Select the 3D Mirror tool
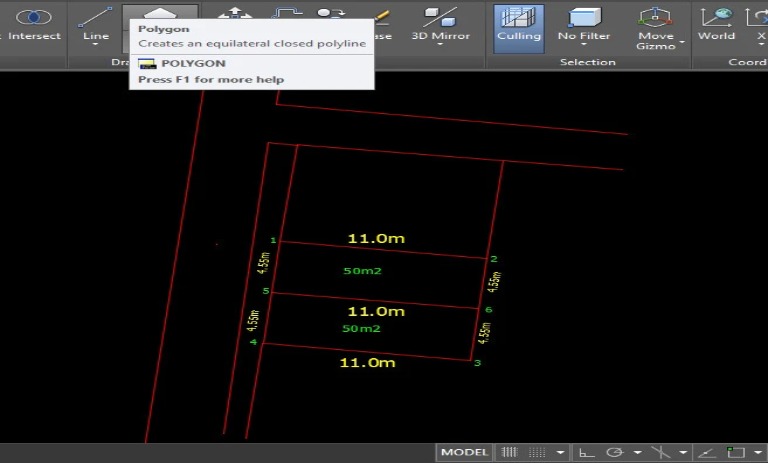Viewport: 768px width, 463px height. tap(440, 24)
